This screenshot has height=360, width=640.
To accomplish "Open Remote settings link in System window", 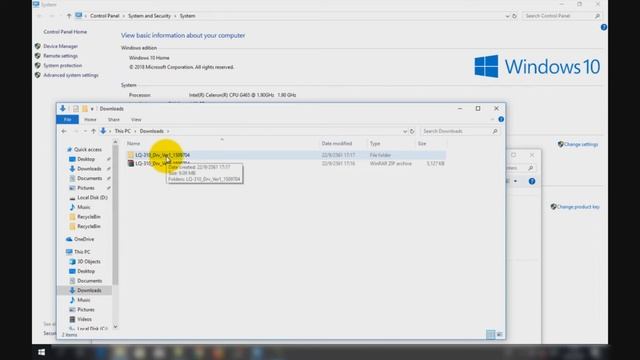I will pos(60,56).
